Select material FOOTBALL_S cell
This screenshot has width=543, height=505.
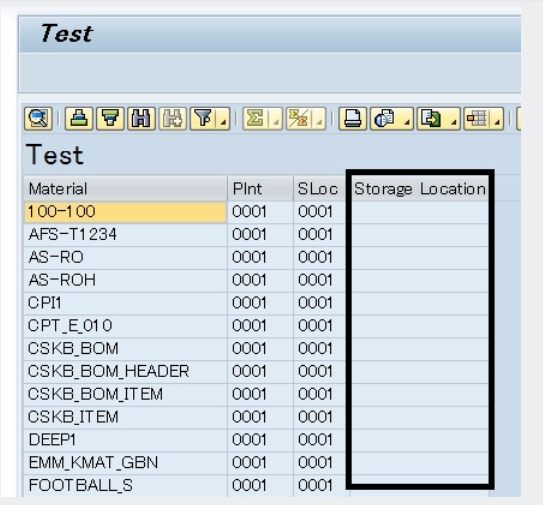[125, 486]
